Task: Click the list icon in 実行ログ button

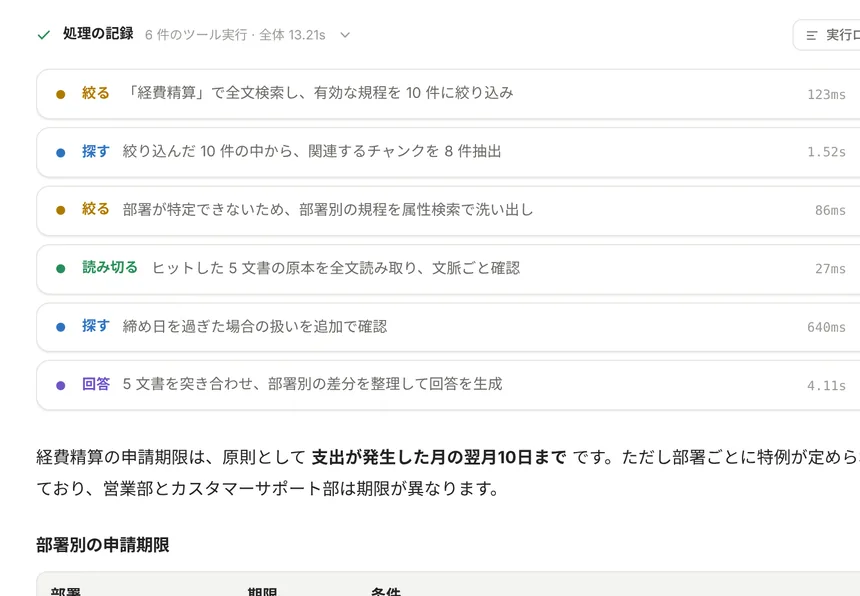Action: [812, 36]
